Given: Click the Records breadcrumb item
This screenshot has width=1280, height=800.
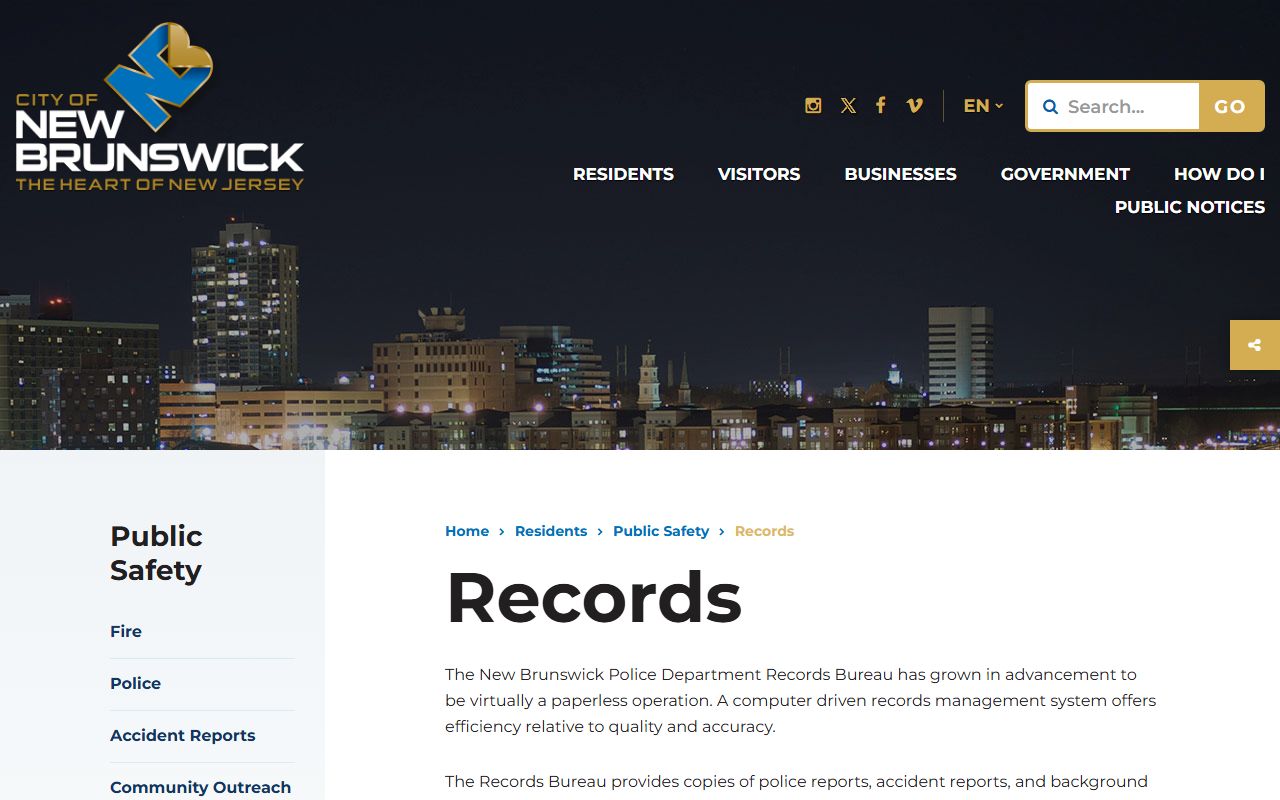Looking at the screenshot, I should click(x=764, y=531).
